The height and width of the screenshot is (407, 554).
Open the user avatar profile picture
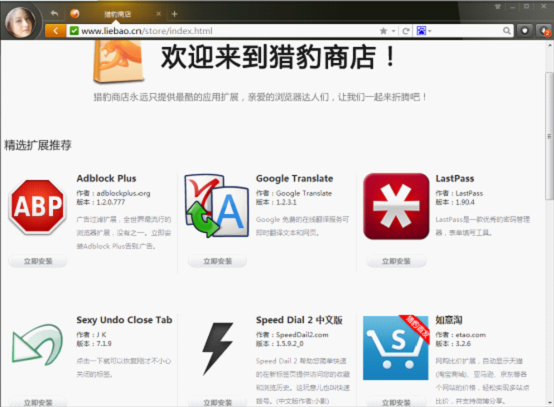tap(20, 22)
